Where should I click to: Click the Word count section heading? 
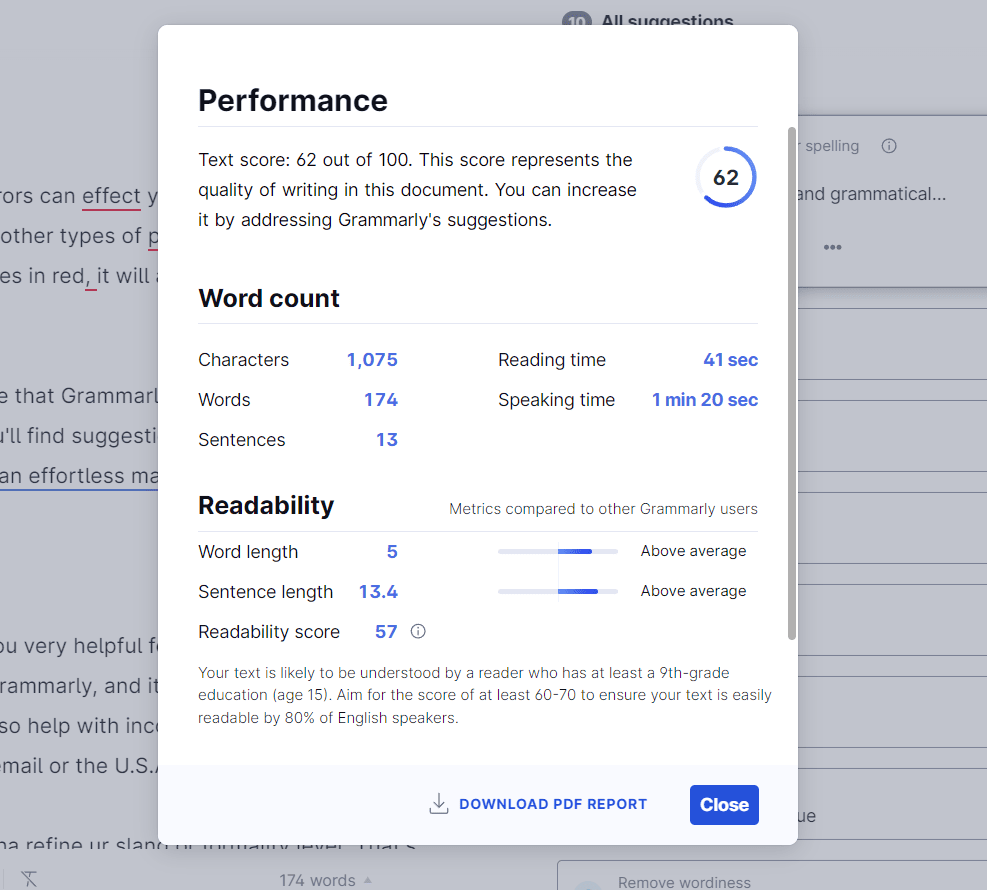pyautogui.click(x=269, y=298)
